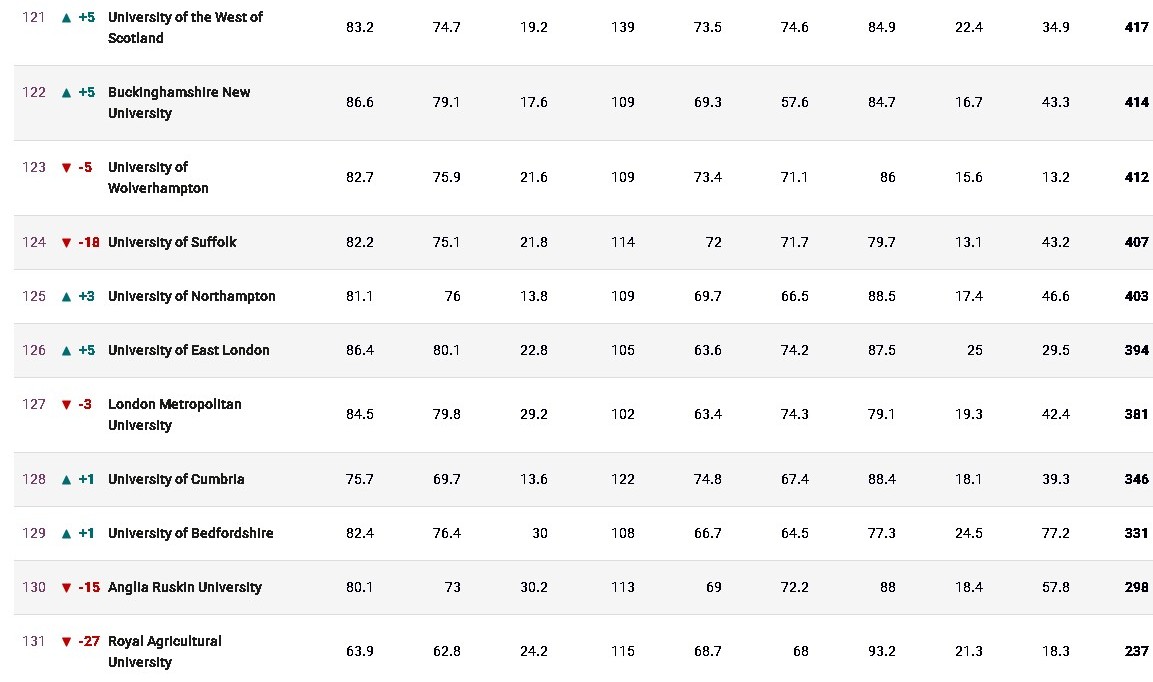Click the green up arrow beside University of Cumbria
This screenshot has height=682, width=1153.
66,480
